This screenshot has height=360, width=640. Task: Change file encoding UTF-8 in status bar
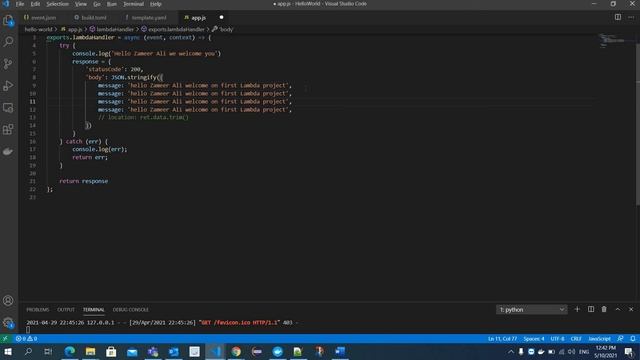(557, 339)
